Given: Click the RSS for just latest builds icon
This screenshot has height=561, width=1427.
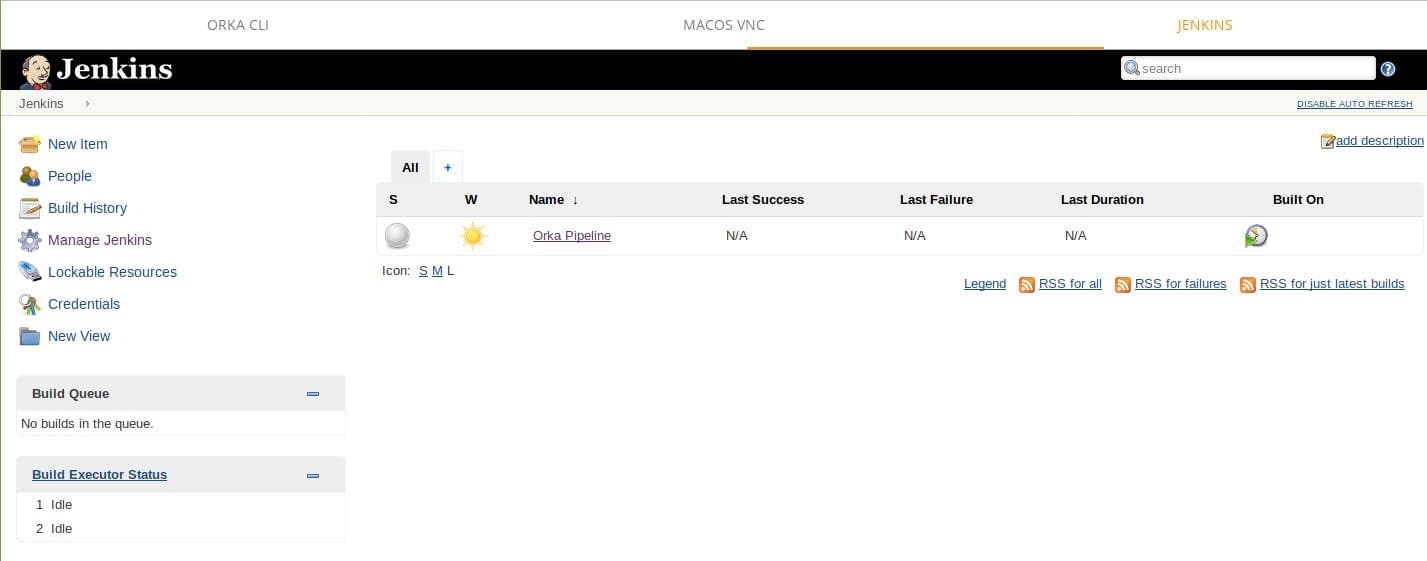Looking at the screenshot, I should coord(1248,285).
